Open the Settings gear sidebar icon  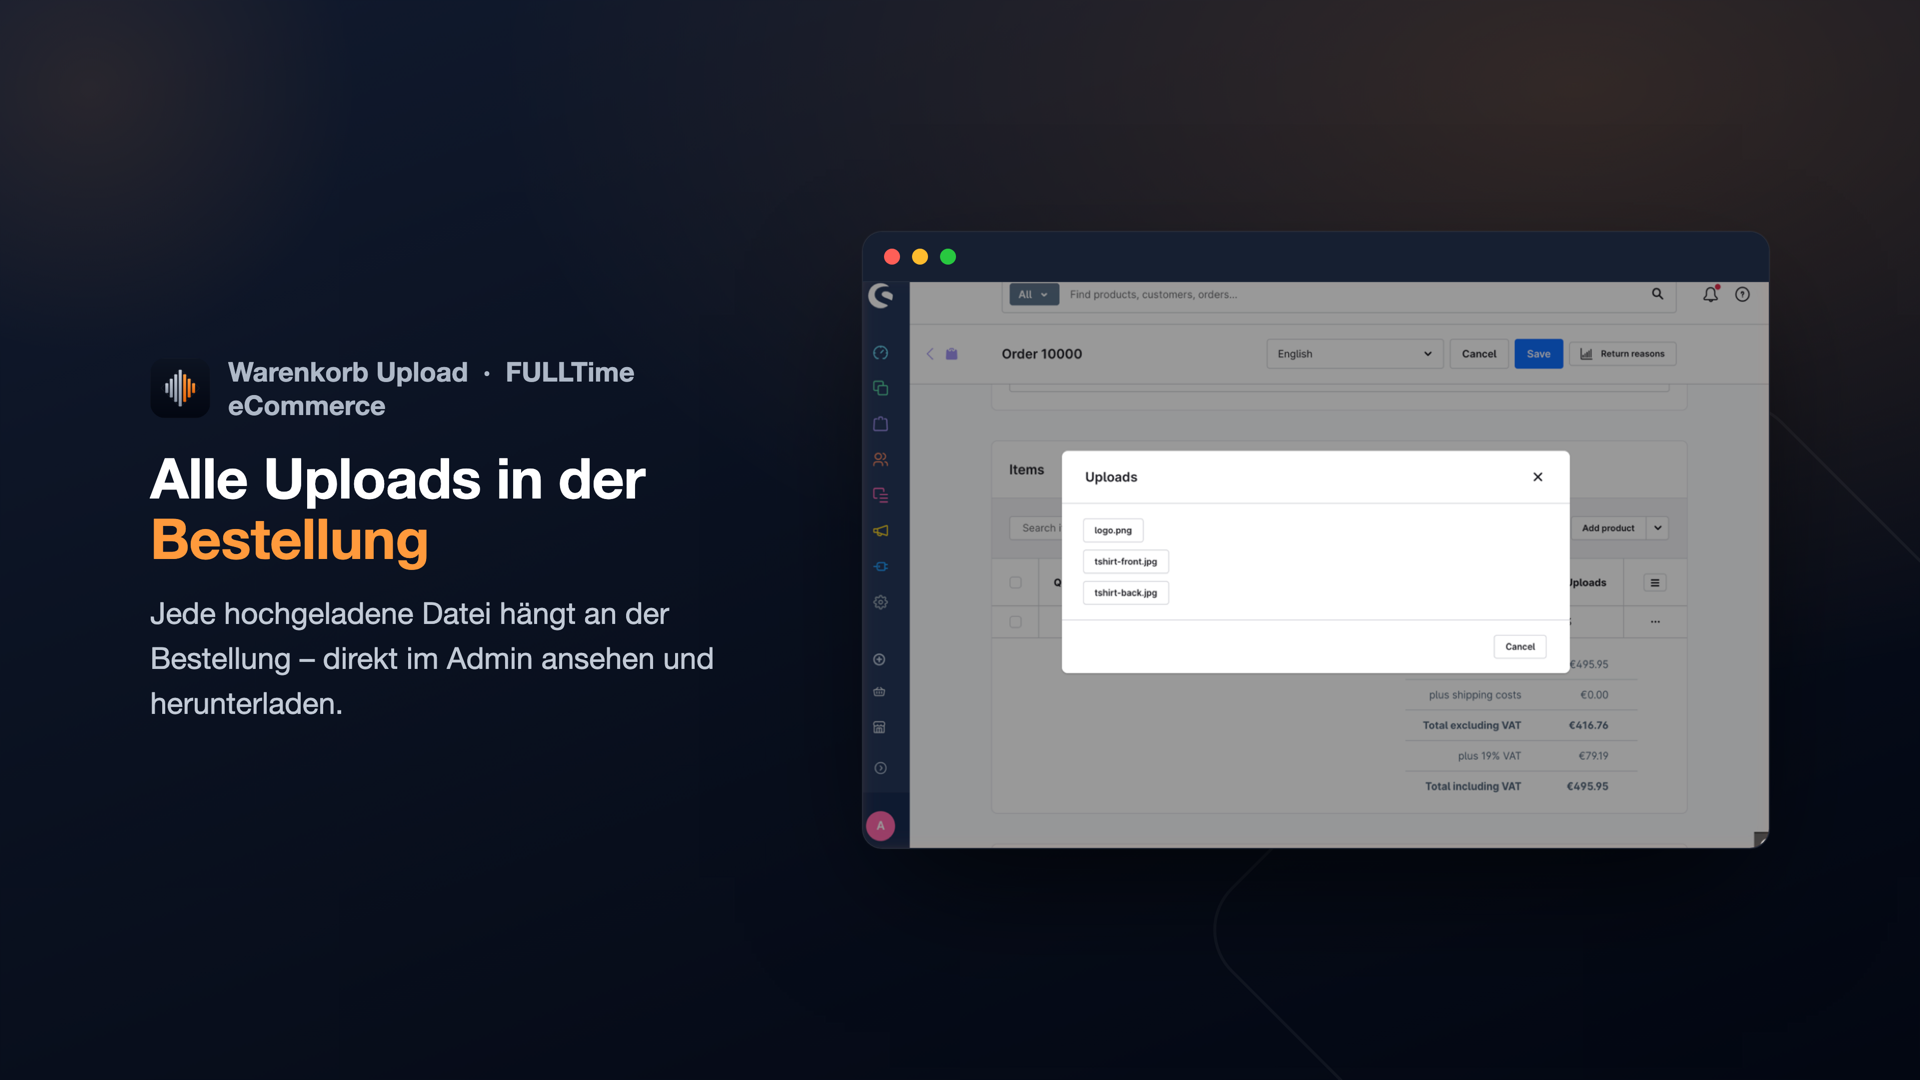pyautogui.click(x=880, y=602)
